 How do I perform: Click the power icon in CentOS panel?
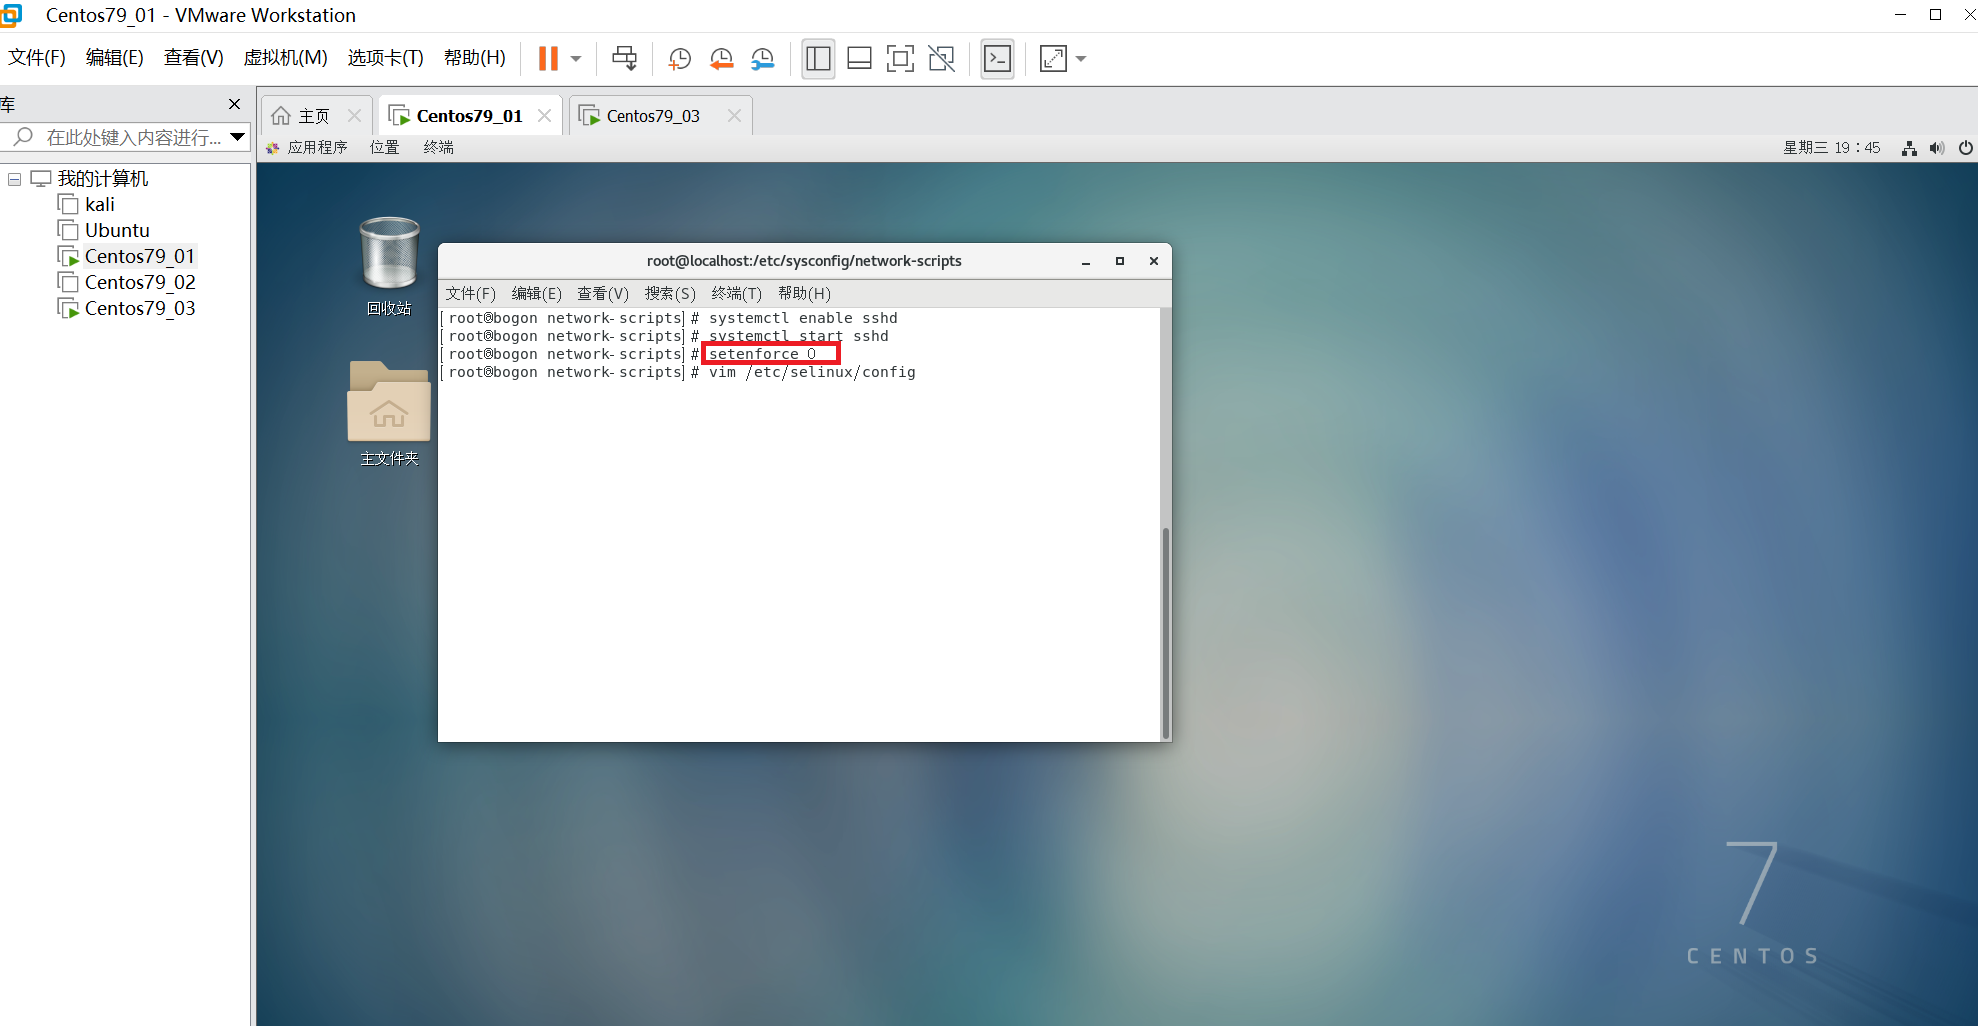coord(1965,148)
